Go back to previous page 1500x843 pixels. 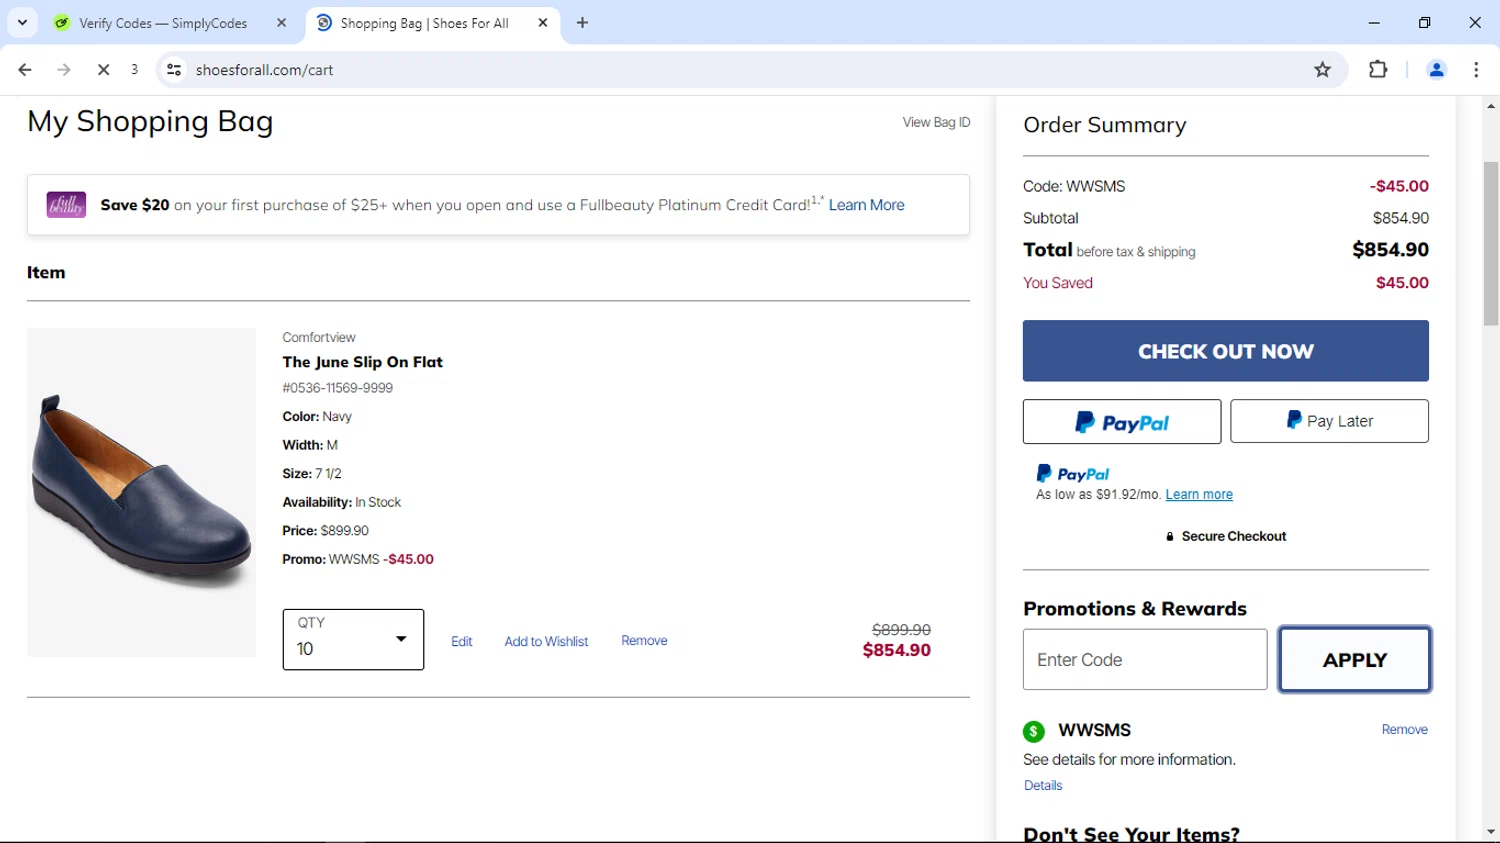pos(25,70)
